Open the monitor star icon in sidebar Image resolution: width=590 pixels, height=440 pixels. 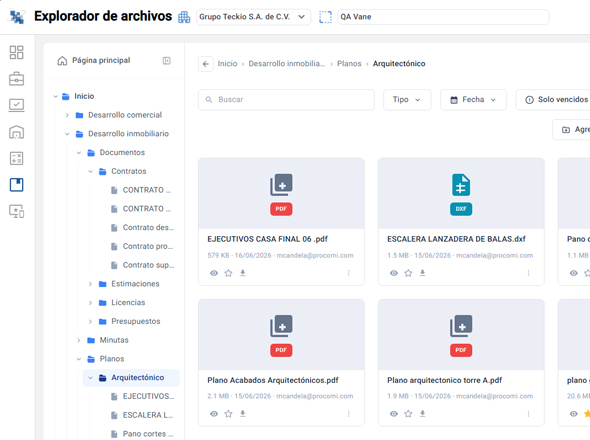coord(16,212)
